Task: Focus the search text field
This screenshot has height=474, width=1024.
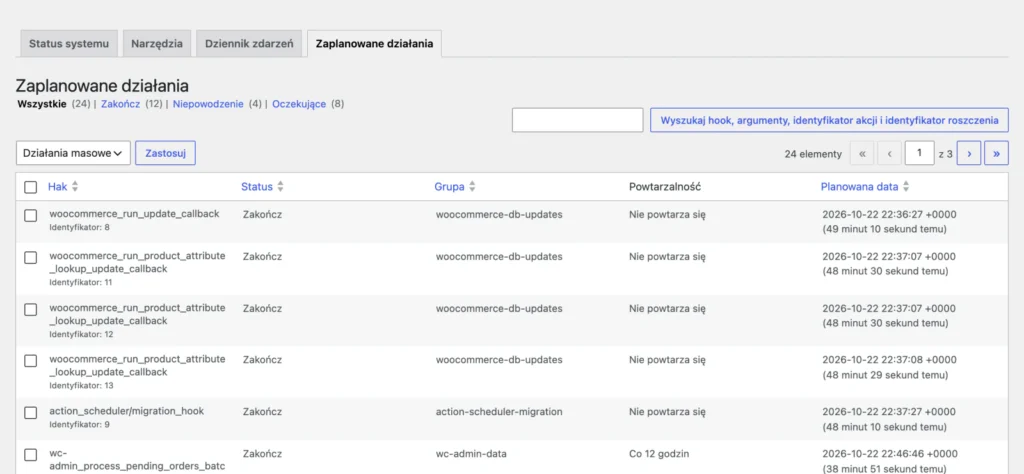Action: pos(577,120)
